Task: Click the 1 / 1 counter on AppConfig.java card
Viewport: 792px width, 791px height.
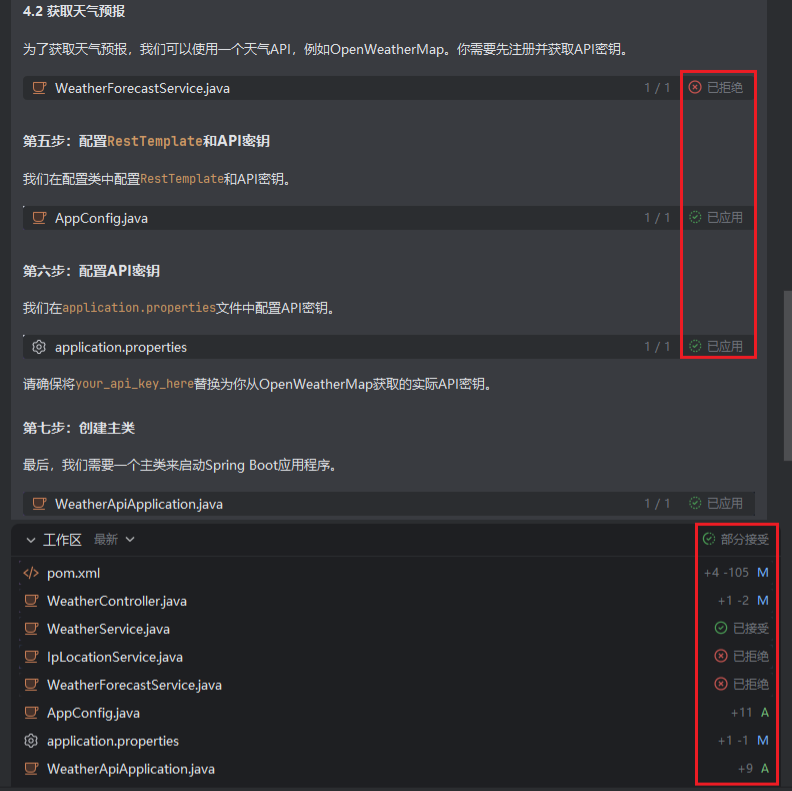Action: 657,218
